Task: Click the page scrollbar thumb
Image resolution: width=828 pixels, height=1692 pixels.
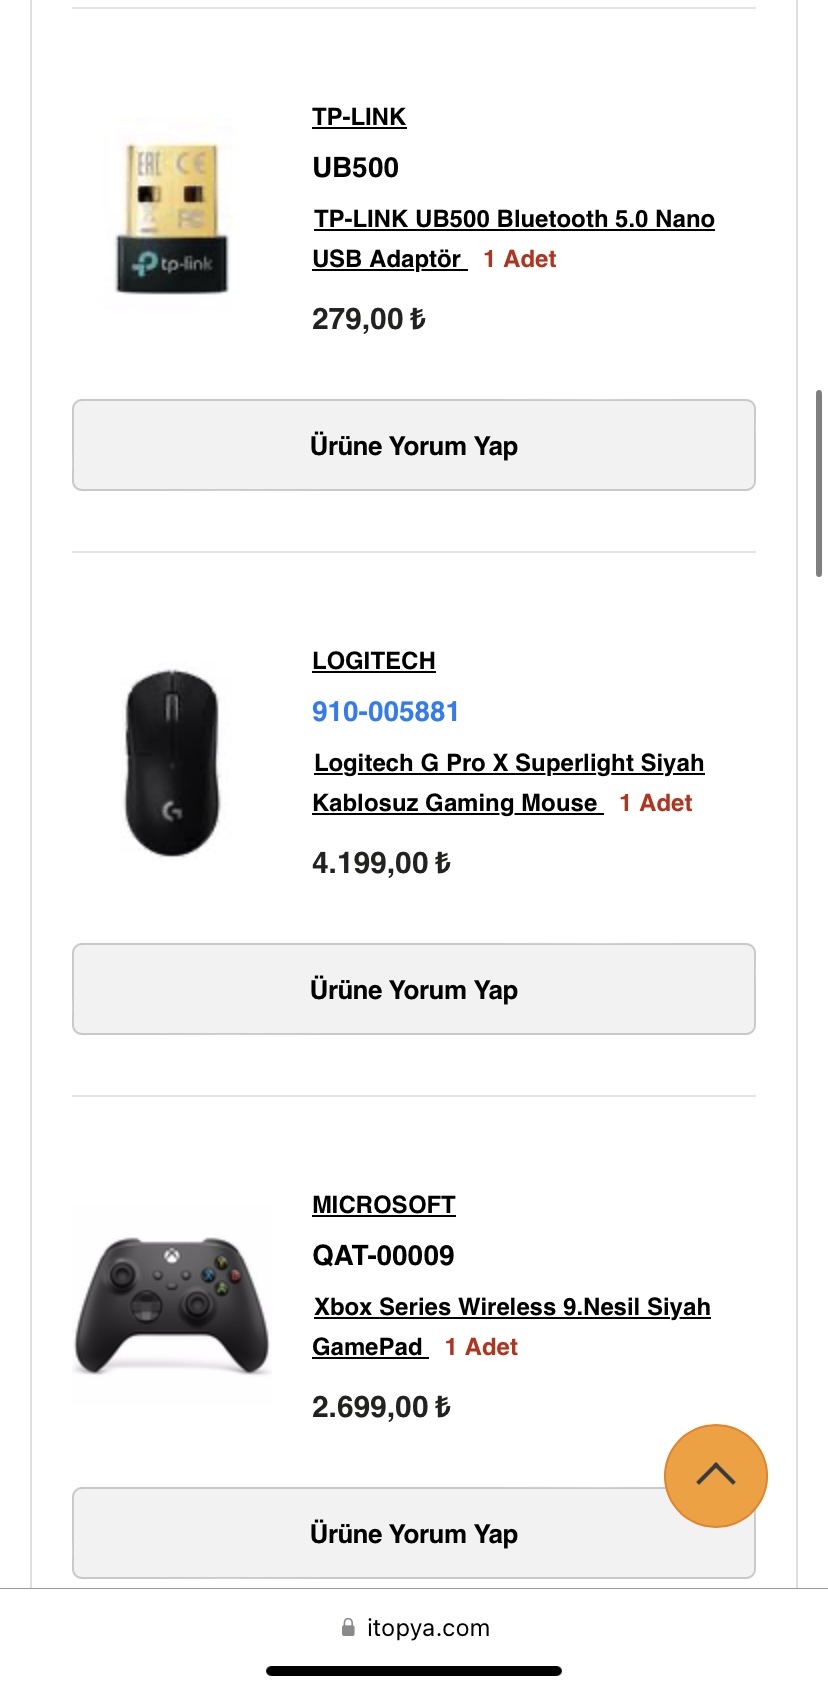Action: coord(819,483)
